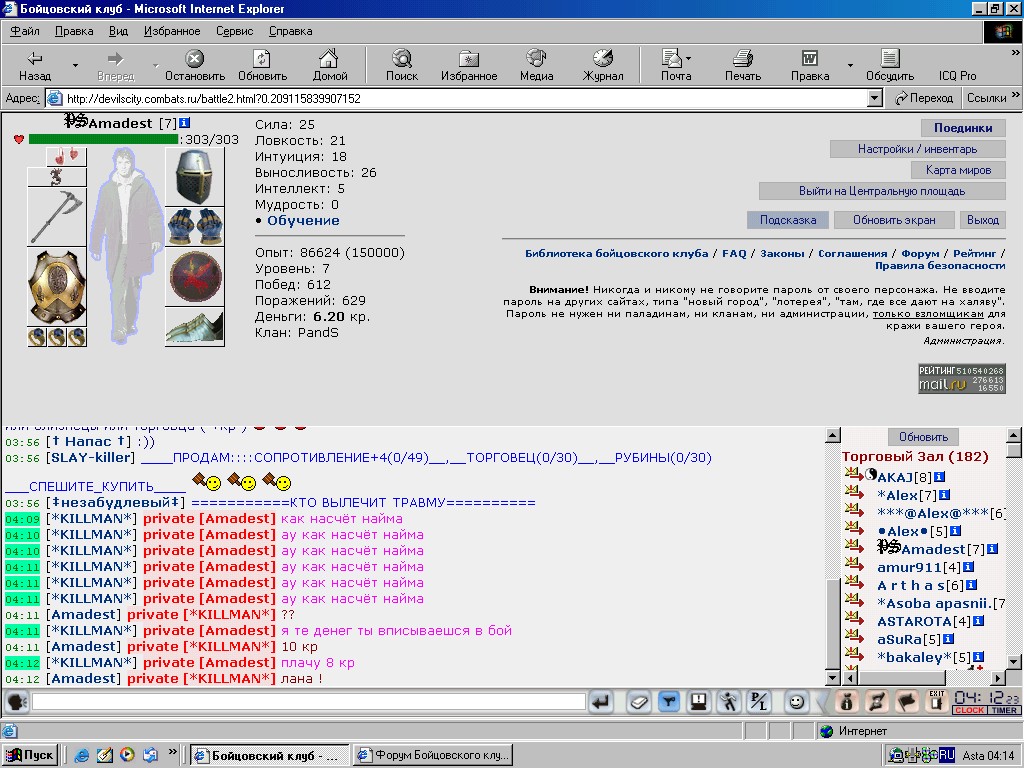
Task: Click the eraser clear chat icon
Action: [638, 703]
